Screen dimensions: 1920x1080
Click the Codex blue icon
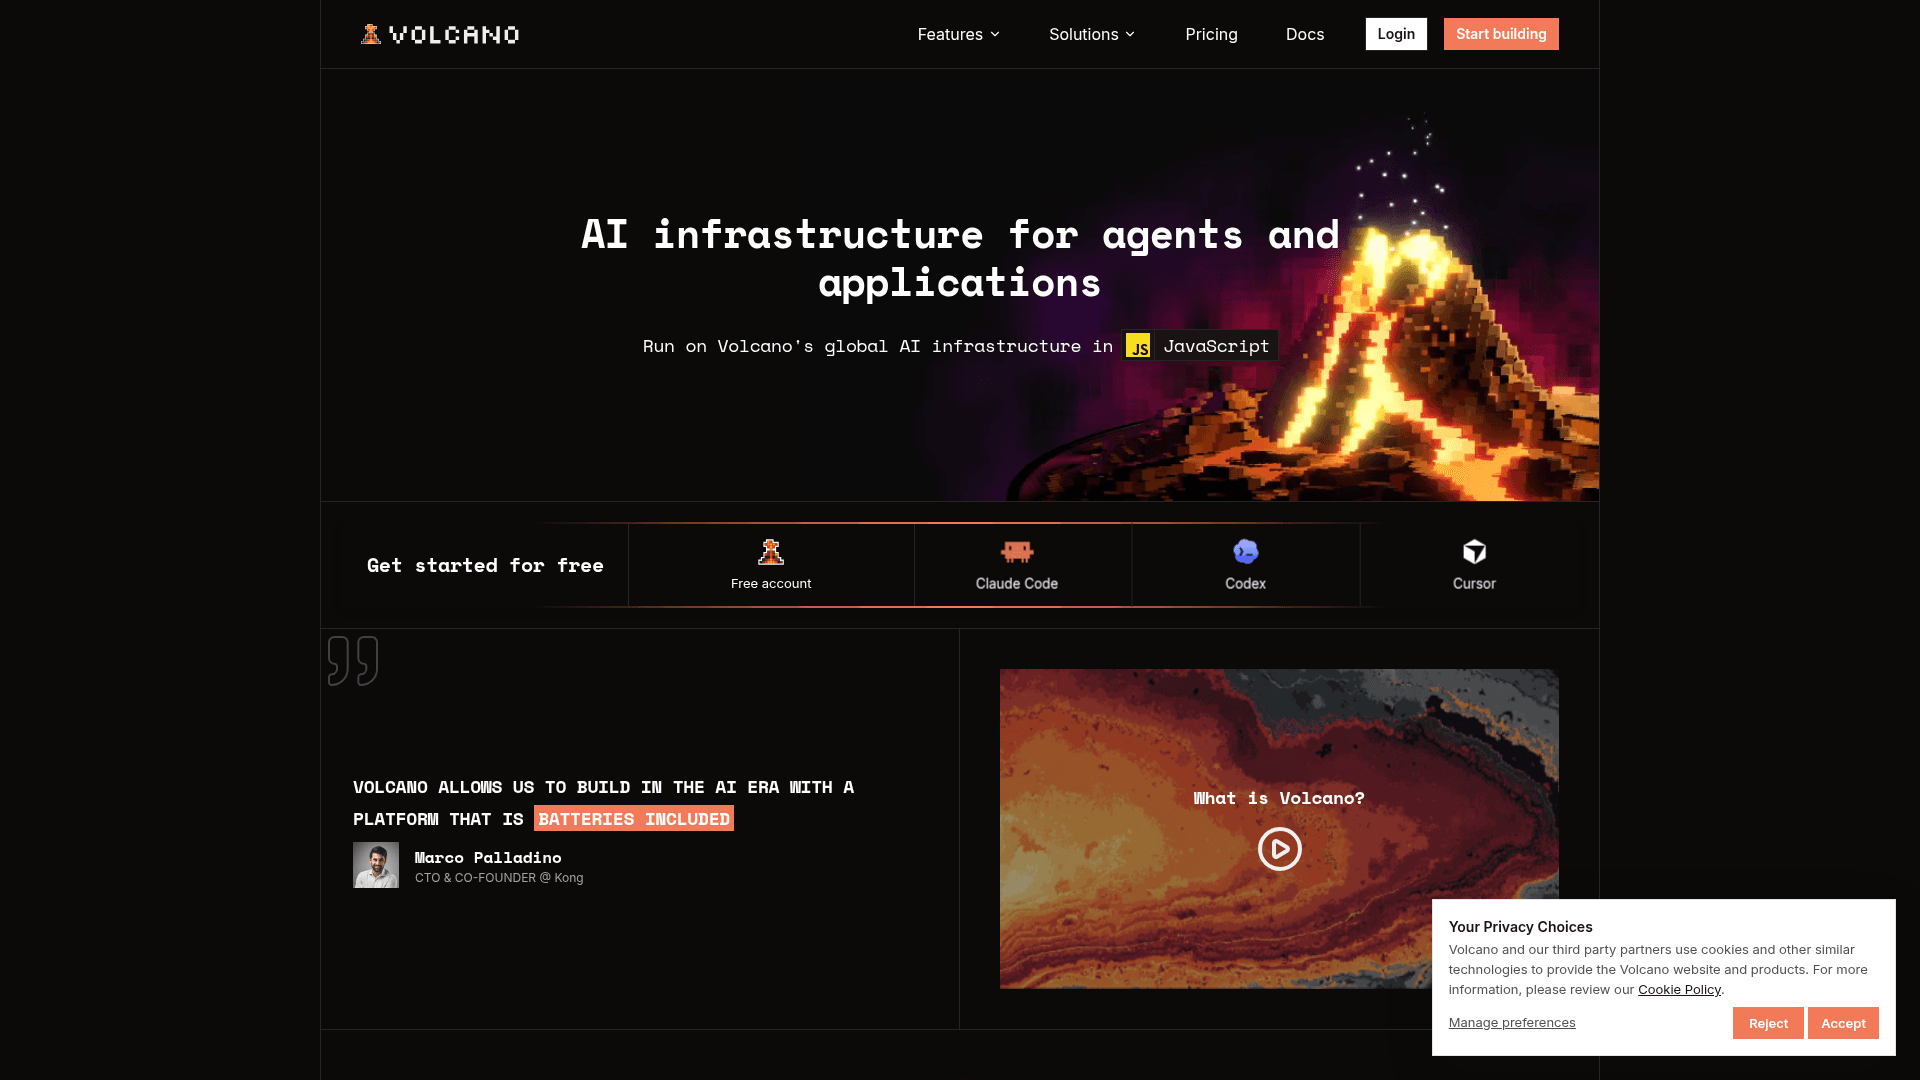(x=1246, y=552)
